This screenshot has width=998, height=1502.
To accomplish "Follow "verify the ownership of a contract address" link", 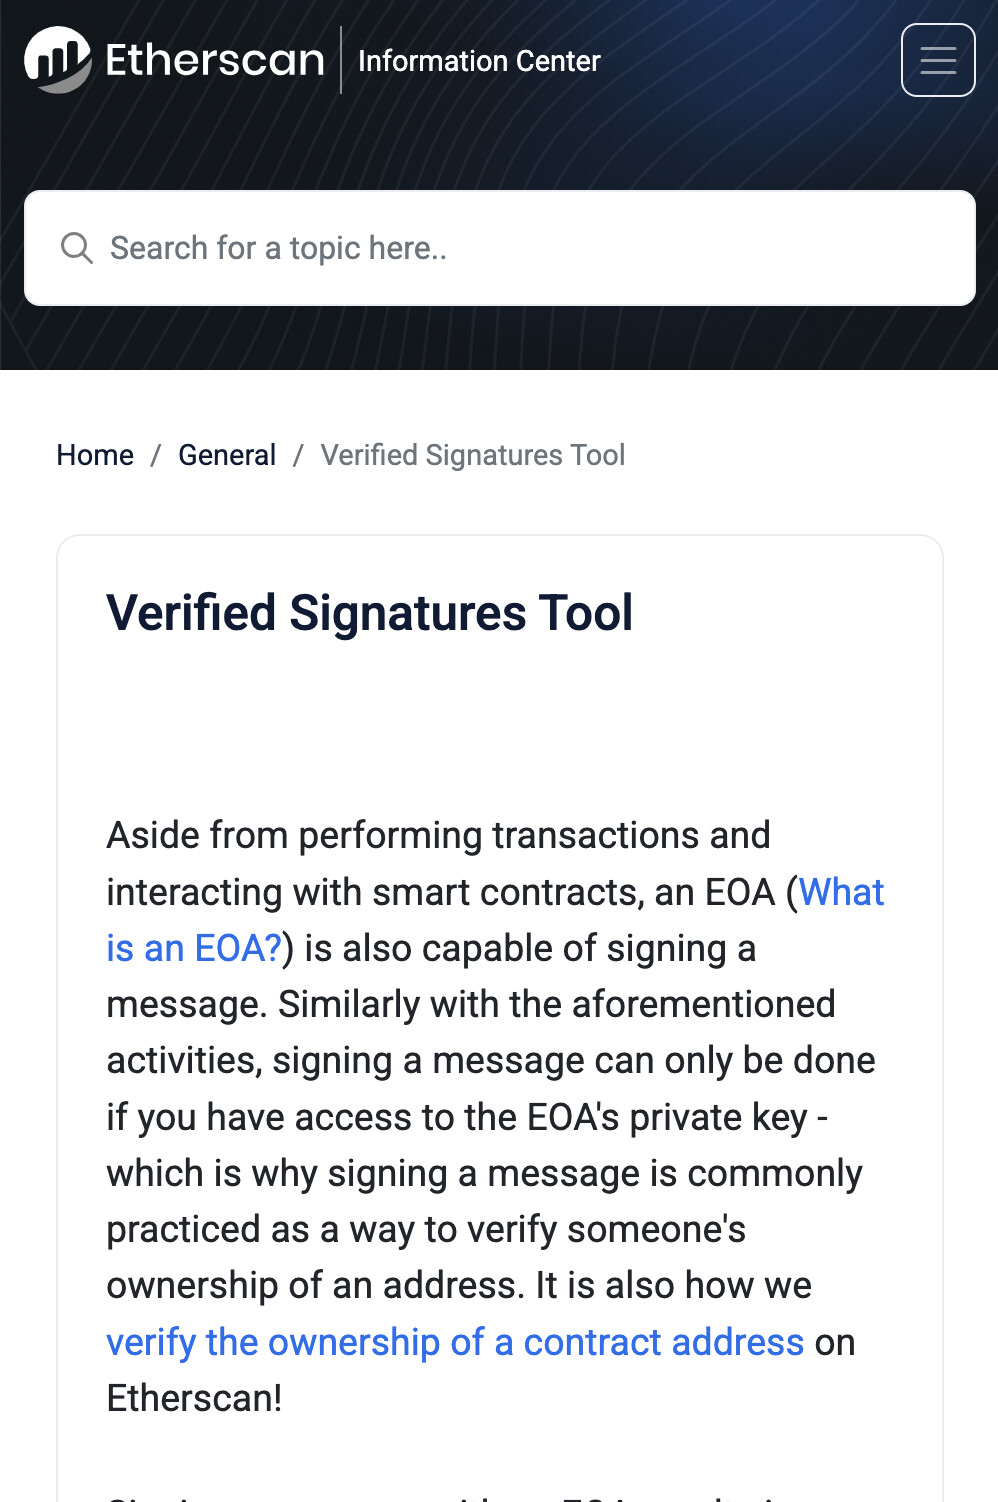I will 455,1342.
